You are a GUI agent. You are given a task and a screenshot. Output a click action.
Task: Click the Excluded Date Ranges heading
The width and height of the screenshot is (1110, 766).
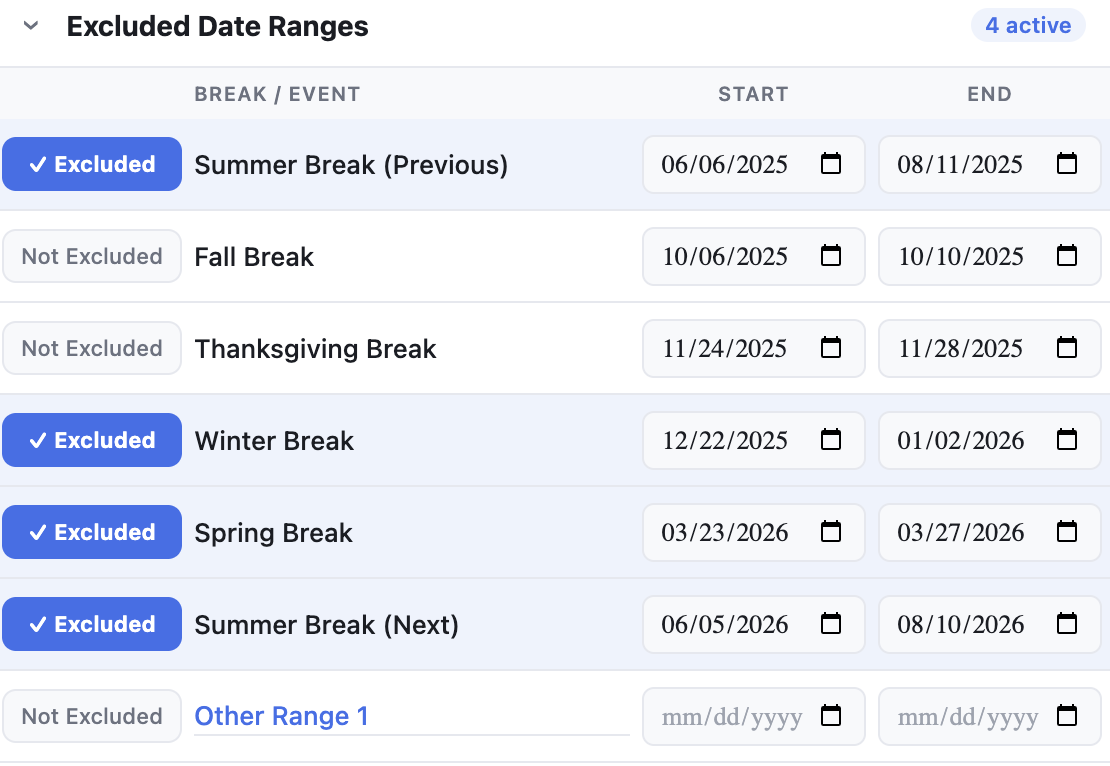(x=218, y=26)
